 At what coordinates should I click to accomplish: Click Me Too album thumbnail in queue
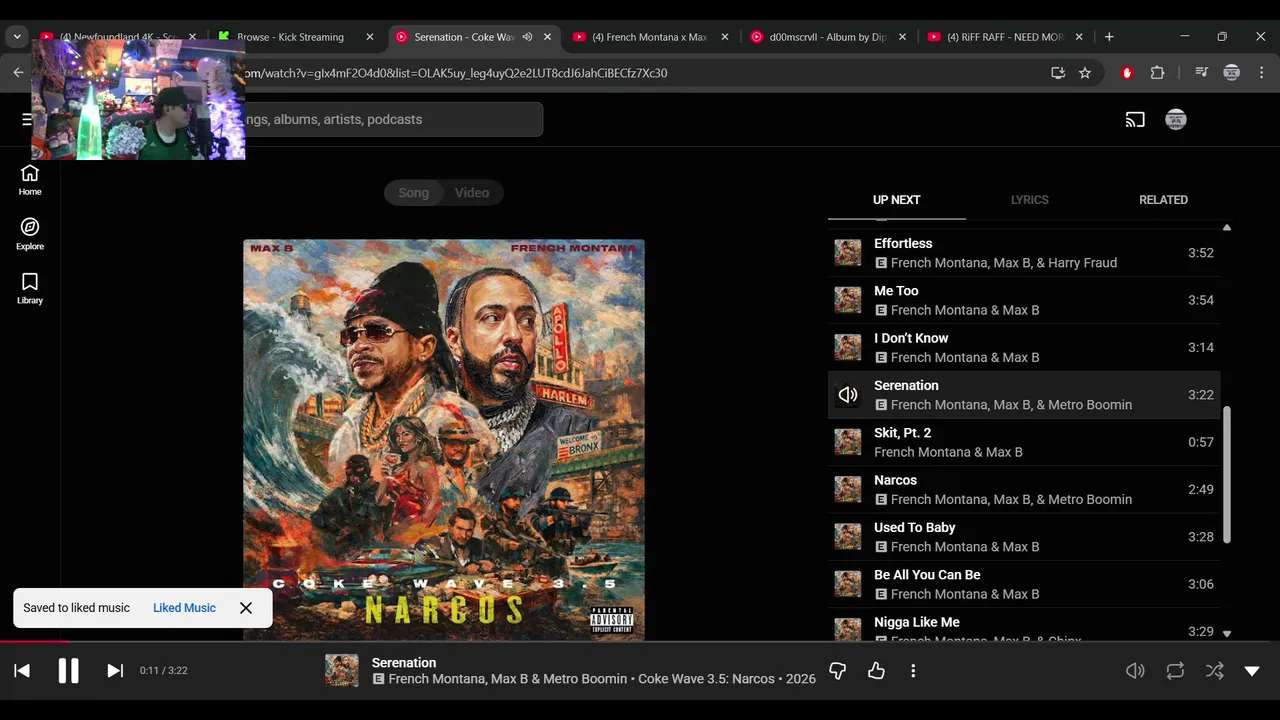point(848,300)
